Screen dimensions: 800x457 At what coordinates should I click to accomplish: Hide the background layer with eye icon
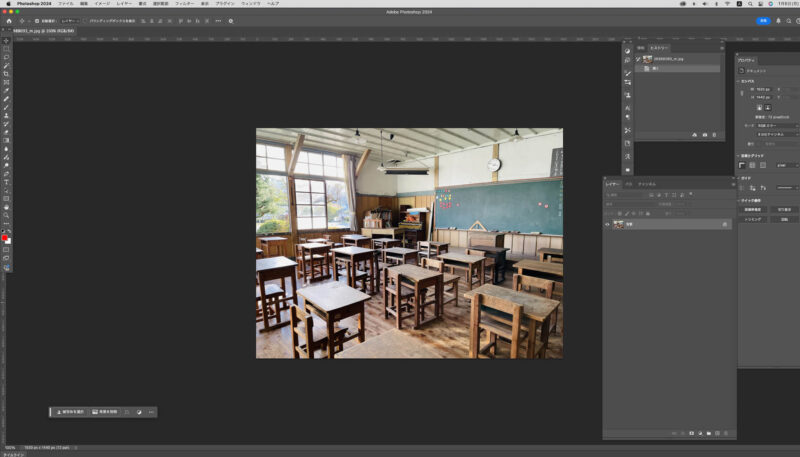[x=607, y=224]
